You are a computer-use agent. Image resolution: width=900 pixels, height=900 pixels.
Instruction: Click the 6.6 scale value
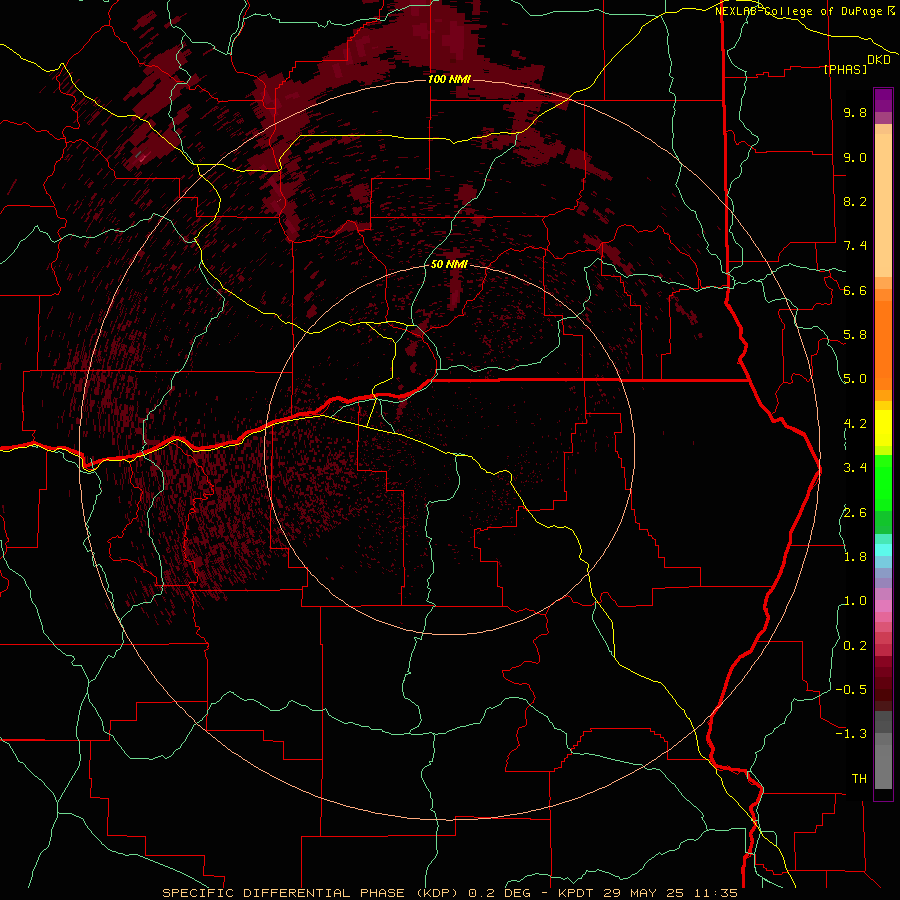855,290
